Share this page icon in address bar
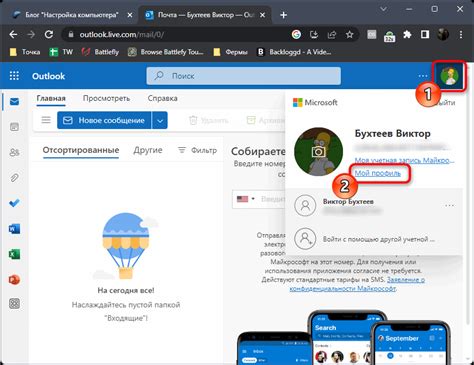 332,34
